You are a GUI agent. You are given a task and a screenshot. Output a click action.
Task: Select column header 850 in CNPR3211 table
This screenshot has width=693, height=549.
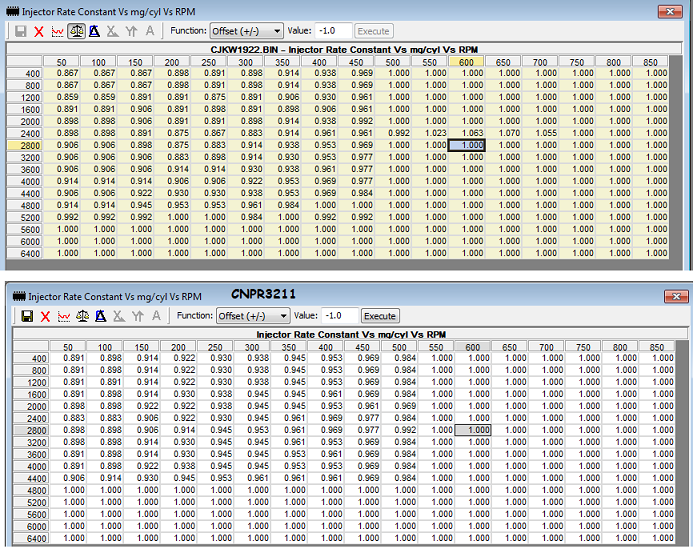(x=656, y=347)
